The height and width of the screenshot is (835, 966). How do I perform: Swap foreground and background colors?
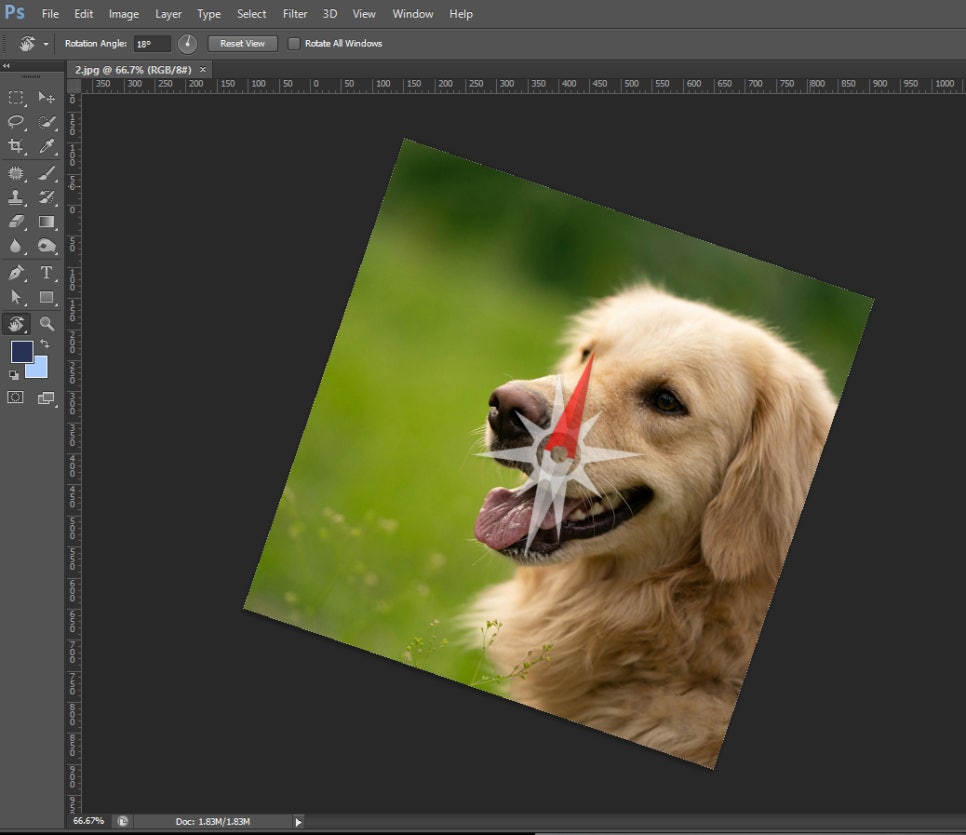point(45,343)
